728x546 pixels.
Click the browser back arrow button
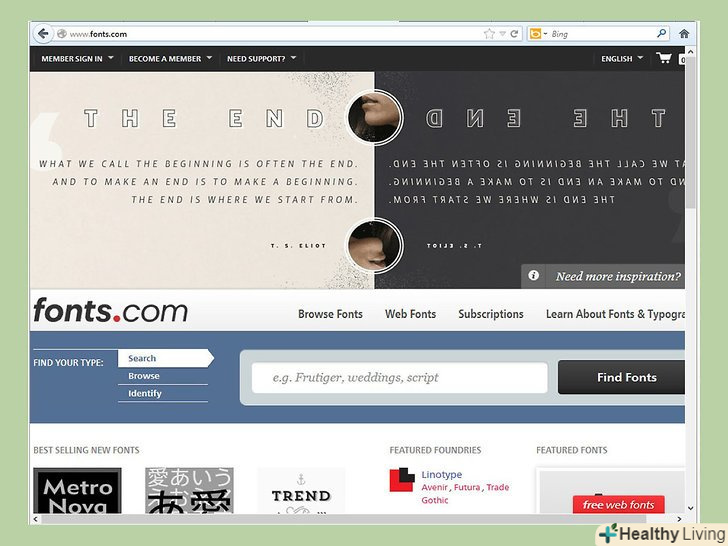(43, 34)
